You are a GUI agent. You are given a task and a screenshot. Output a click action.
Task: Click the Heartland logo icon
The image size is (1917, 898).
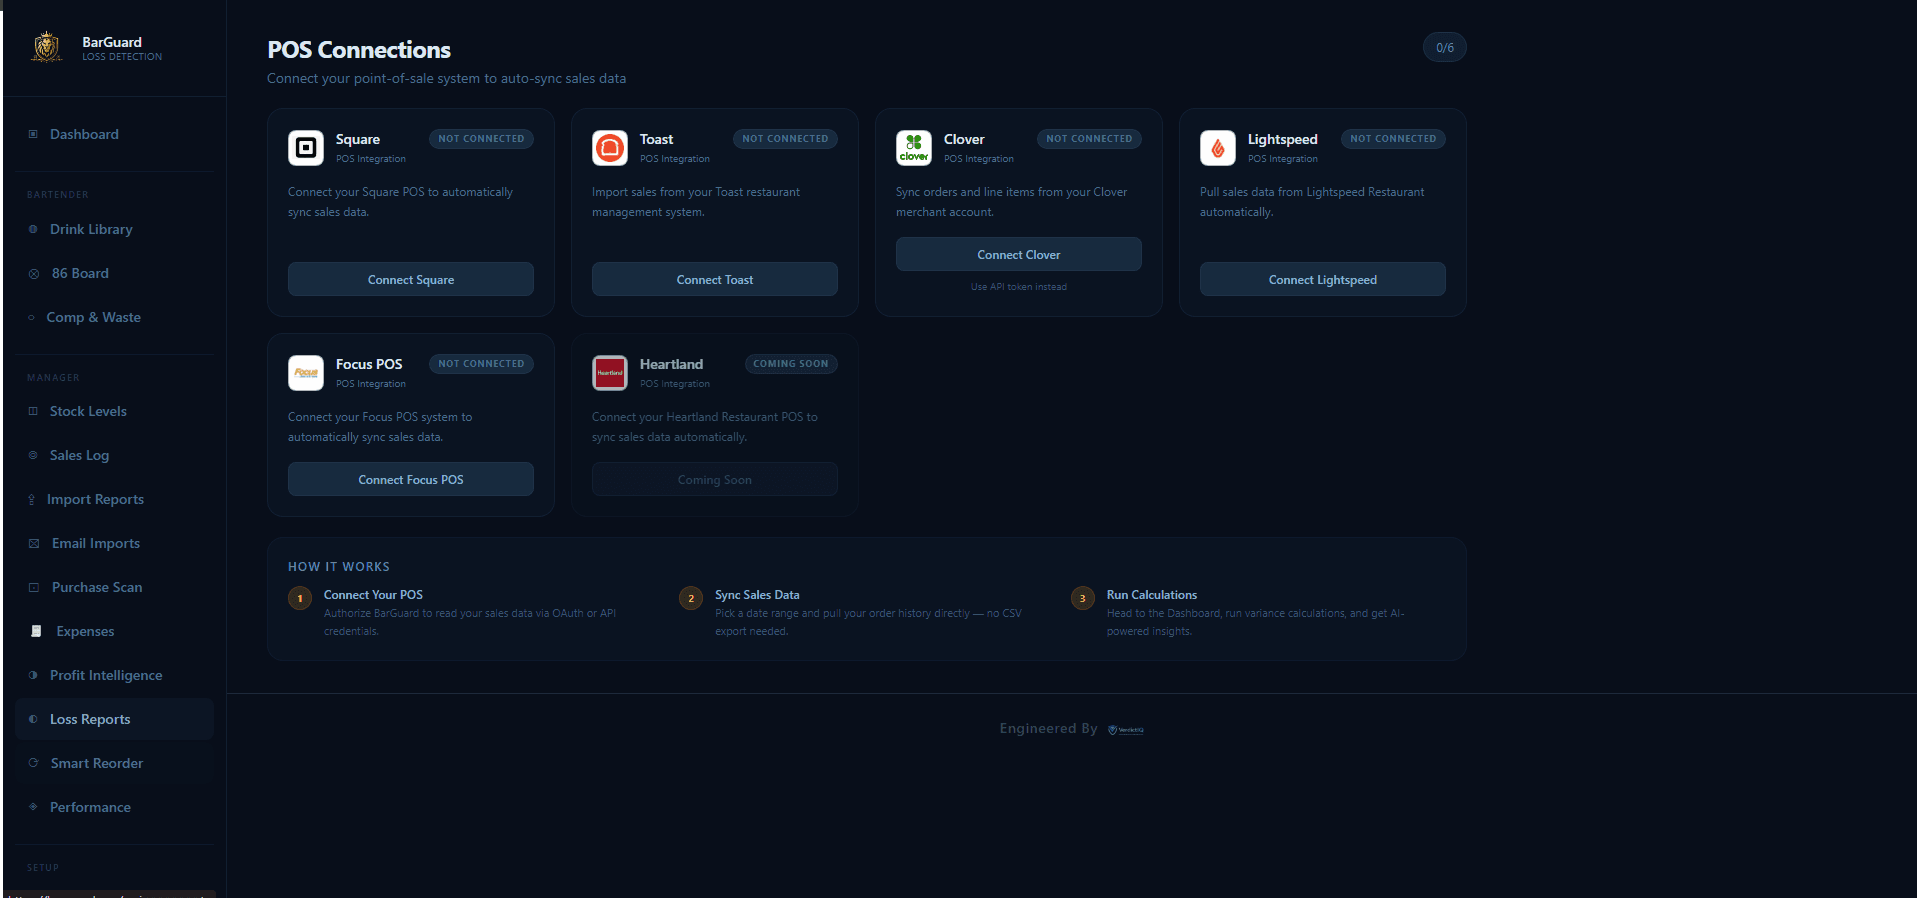(610, 373)
